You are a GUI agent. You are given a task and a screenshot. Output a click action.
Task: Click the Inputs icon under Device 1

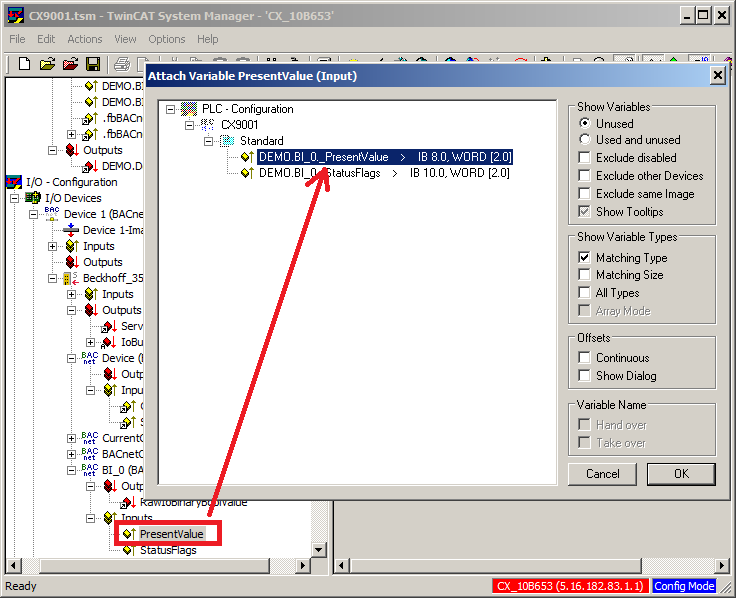pos(72,246)
